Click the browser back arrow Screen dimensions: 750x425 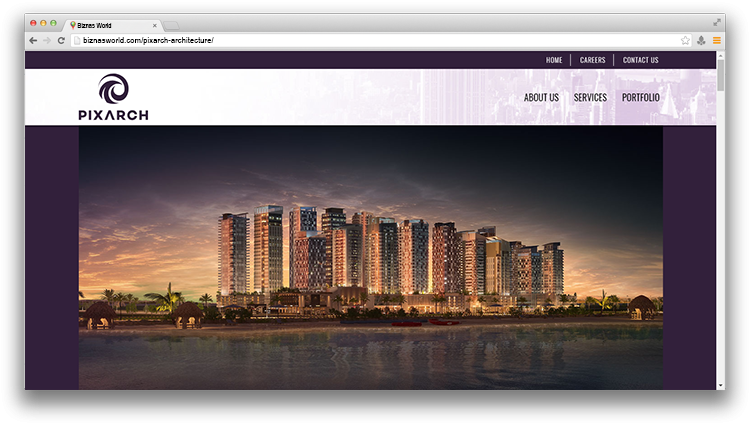[x=33, y=40]
